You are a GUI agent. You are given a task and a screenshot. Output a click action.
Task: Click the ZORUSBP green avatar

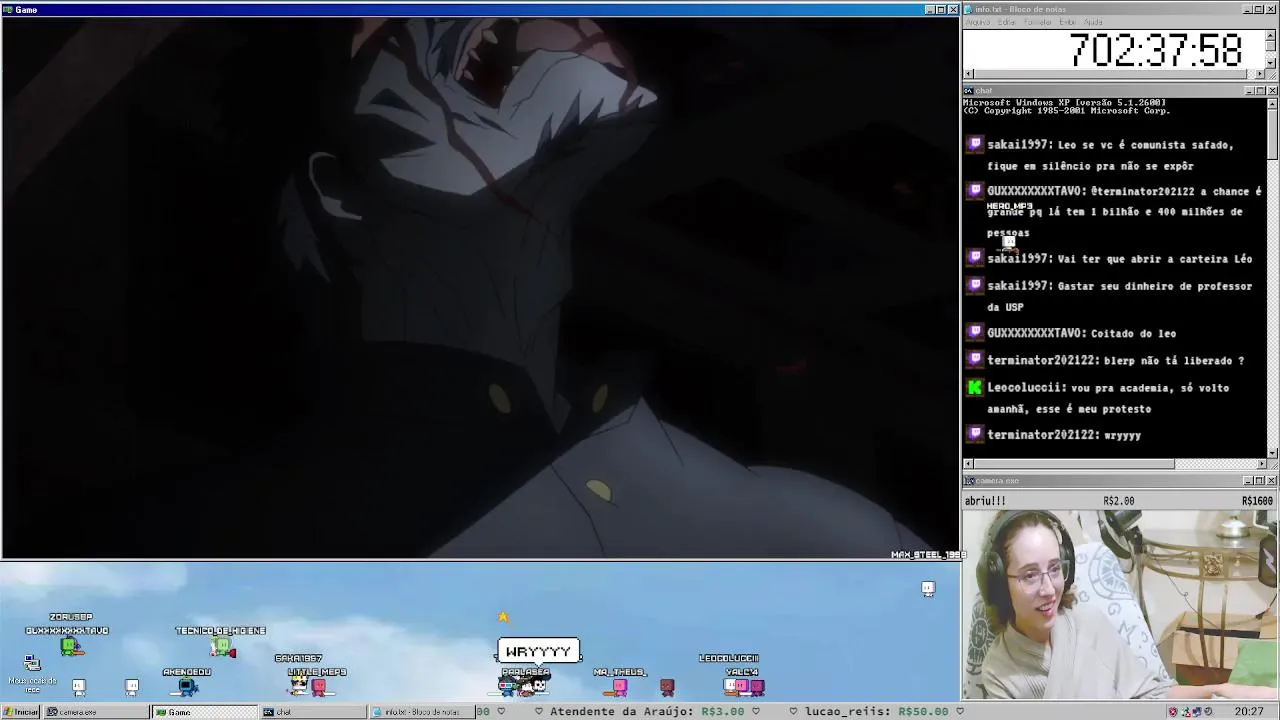coord(70,646)
